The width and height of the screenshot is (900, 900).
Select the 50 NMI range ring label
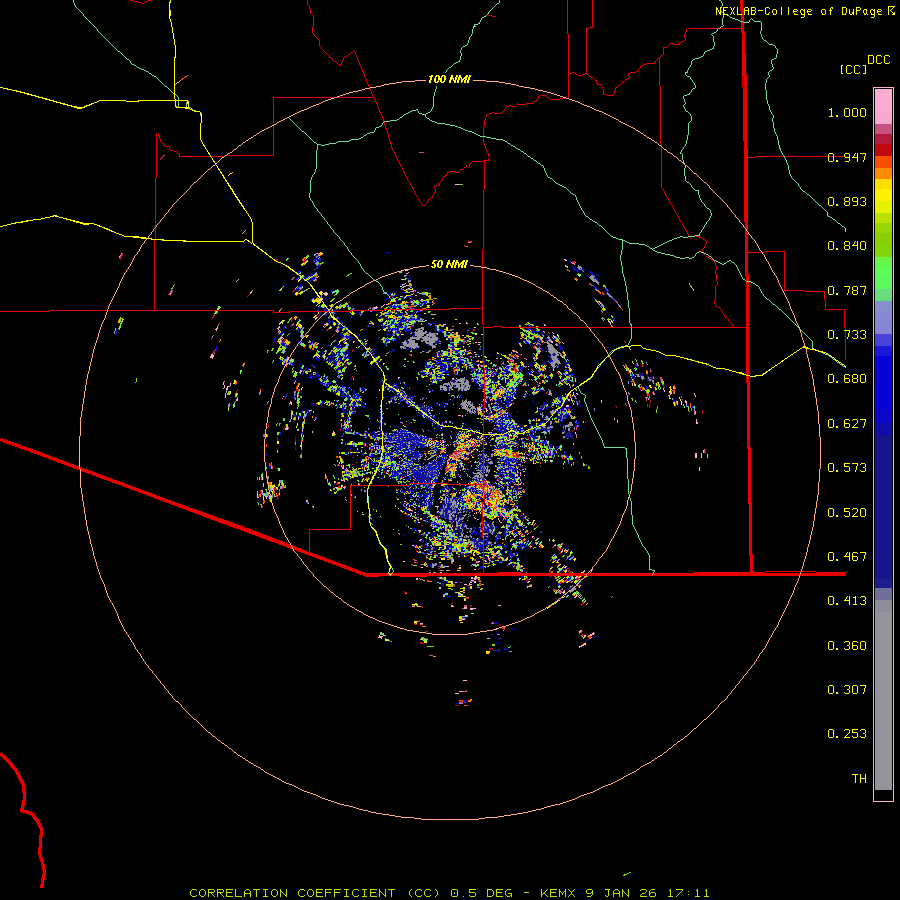(449, 264)
